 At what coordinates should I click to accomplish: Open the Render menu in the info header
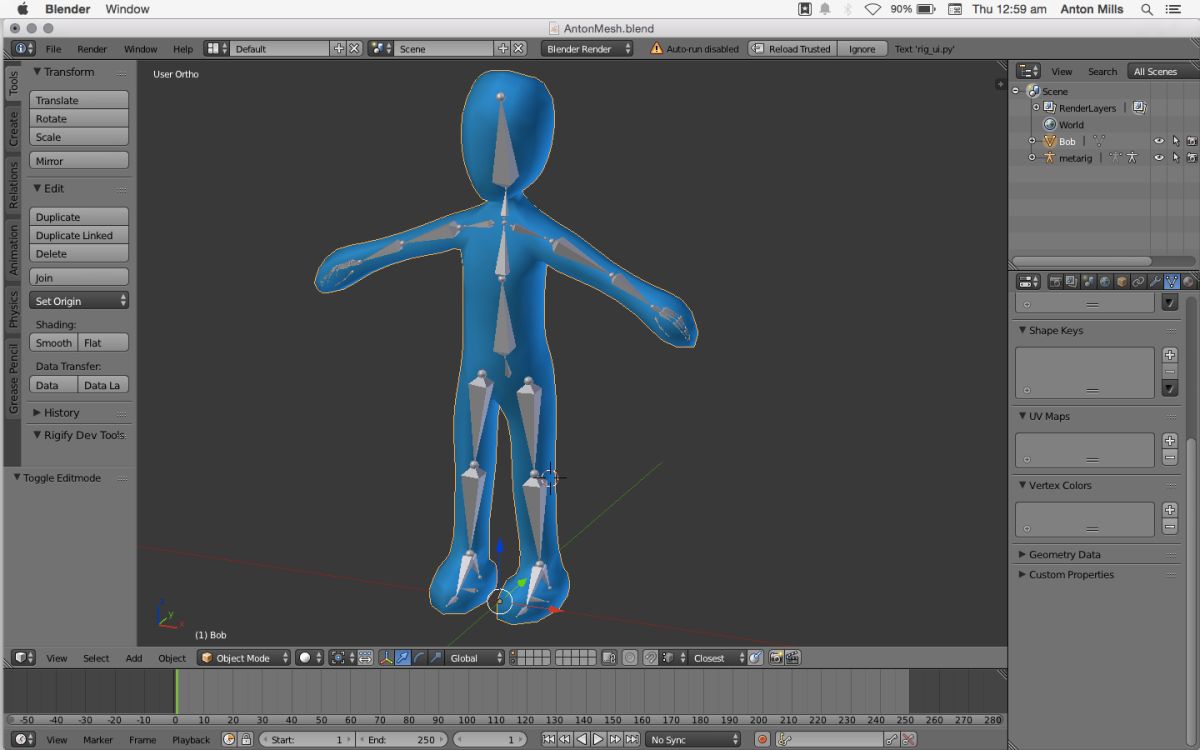92,48
